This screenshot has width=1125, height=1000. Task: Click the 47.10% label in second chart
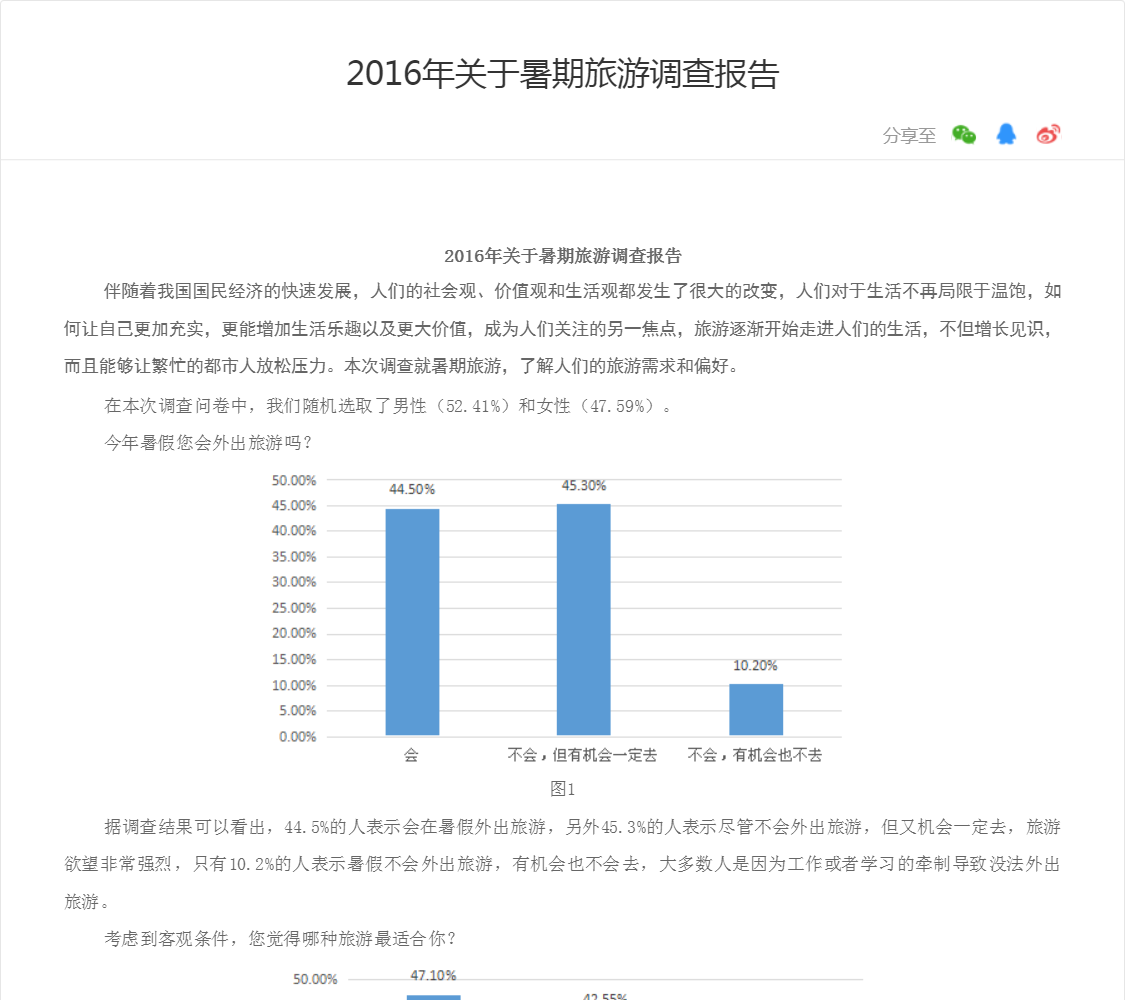433,976
